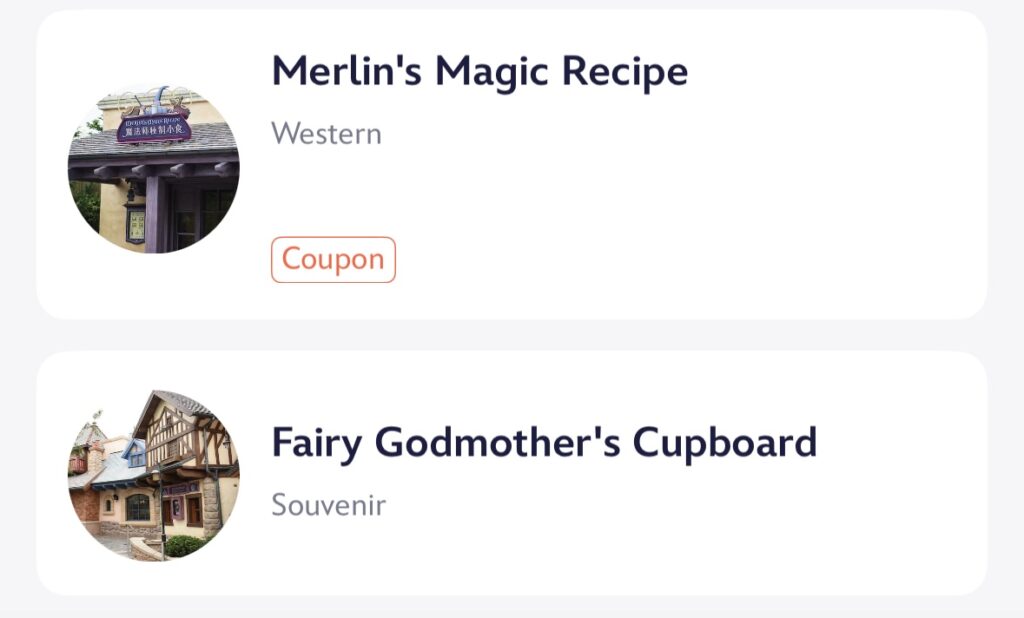1024x618 pixels.
Task: Tap the Coupon tag on Merlin's card
Action: (333, 260)
